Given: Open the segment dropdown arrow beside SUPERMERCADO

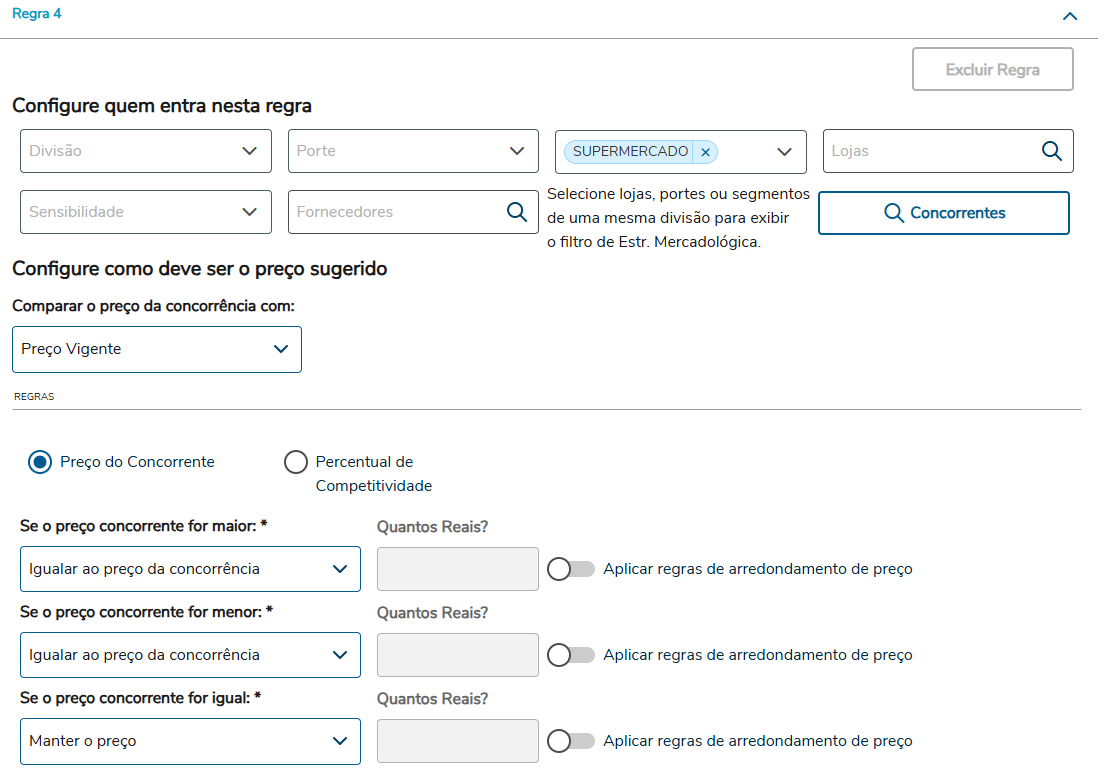Looking at the screenshot, I should (784, 152).
